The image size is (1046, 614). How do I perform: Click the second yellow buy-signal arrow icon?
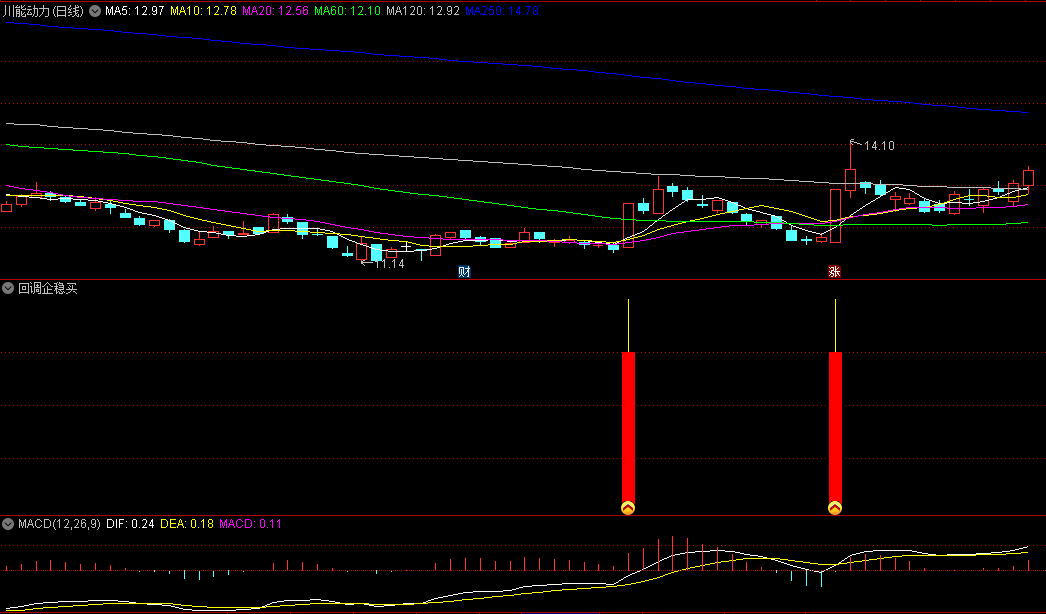pos(835,508)
